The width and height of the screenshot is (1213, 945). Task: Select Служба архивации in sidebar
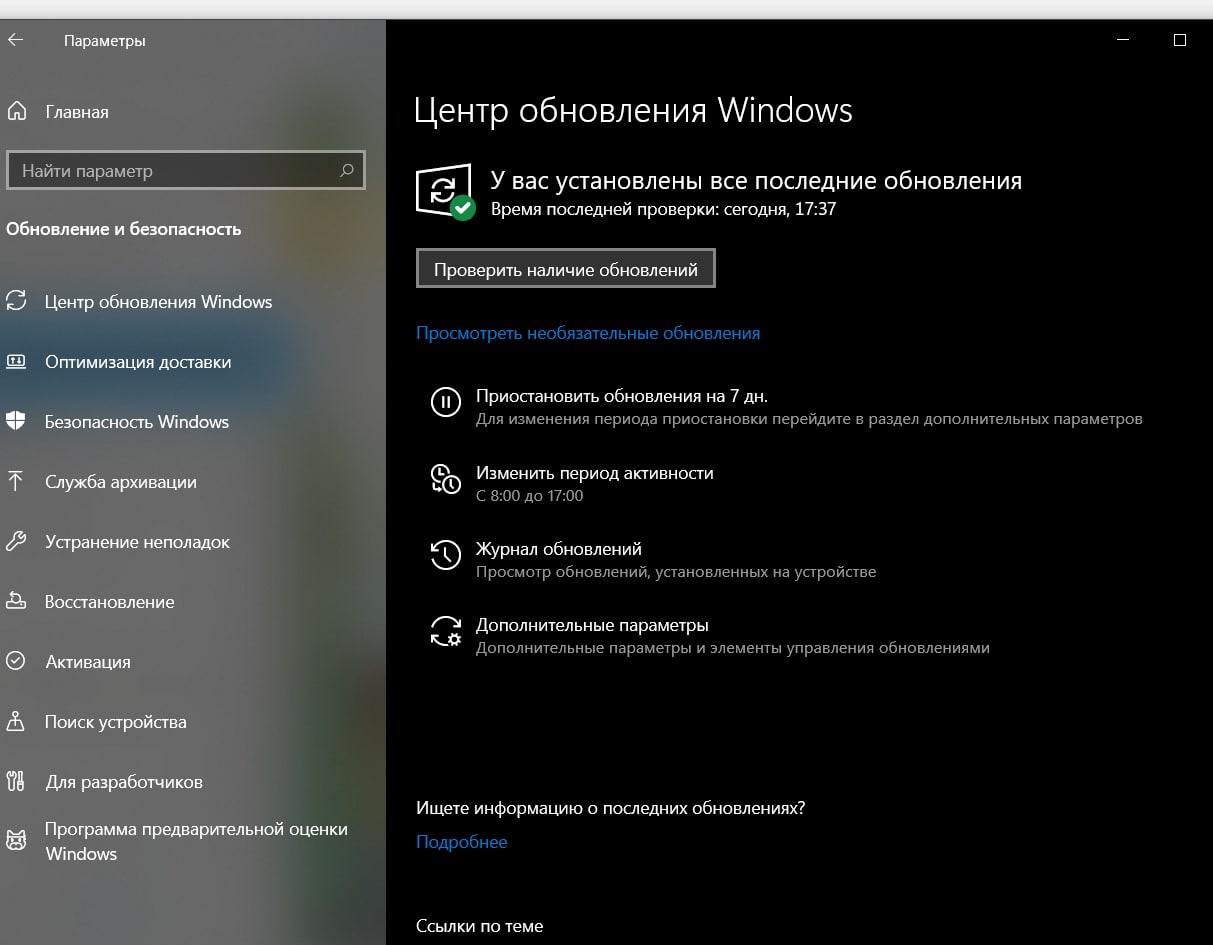pos(121,481)
